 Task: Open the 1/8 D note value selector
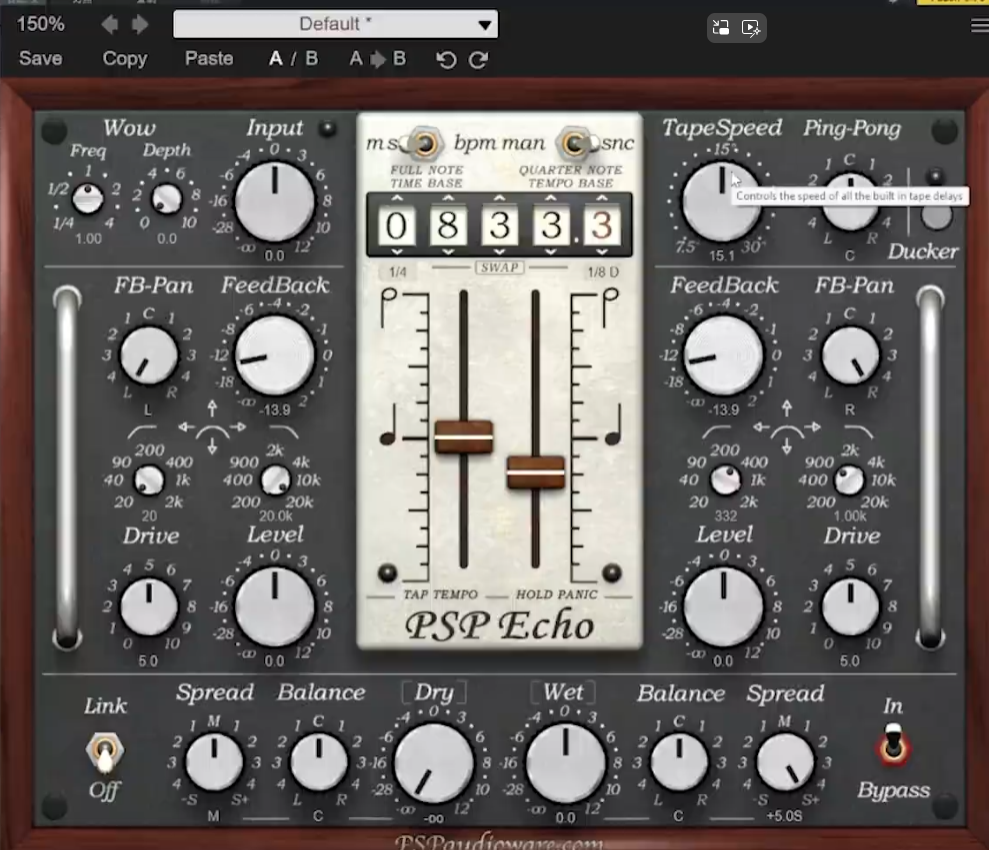click(603, 272)
